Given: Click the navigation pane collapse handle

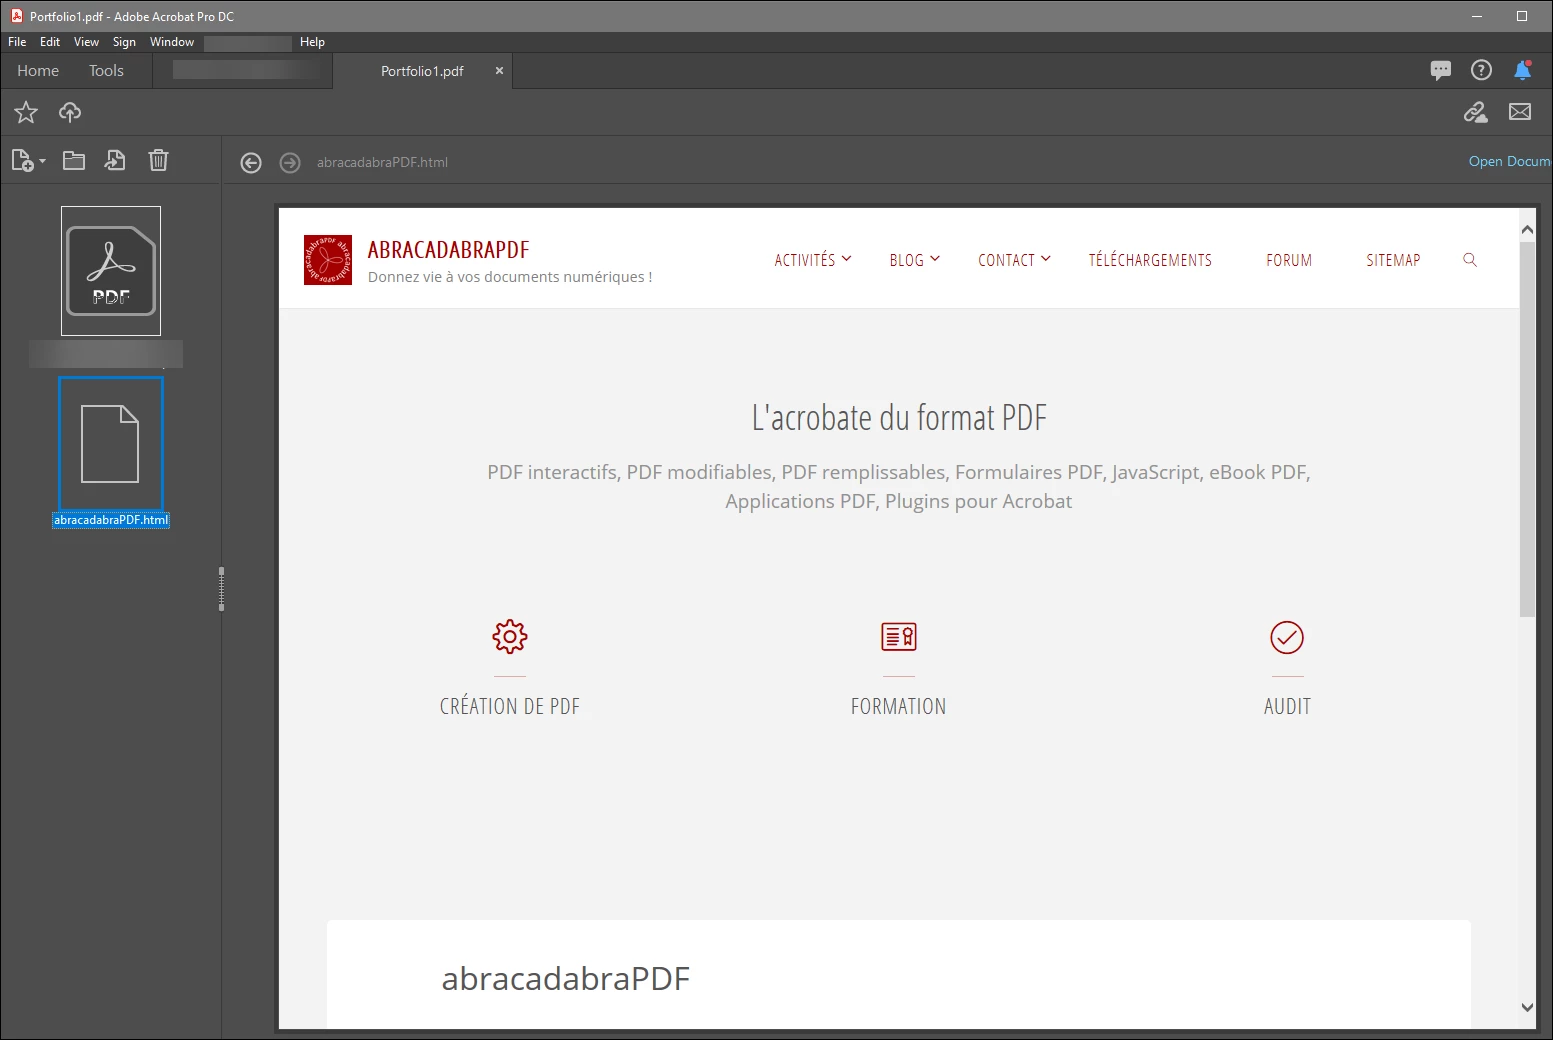Looking at the screenshot, I should (x=221, y=588).
